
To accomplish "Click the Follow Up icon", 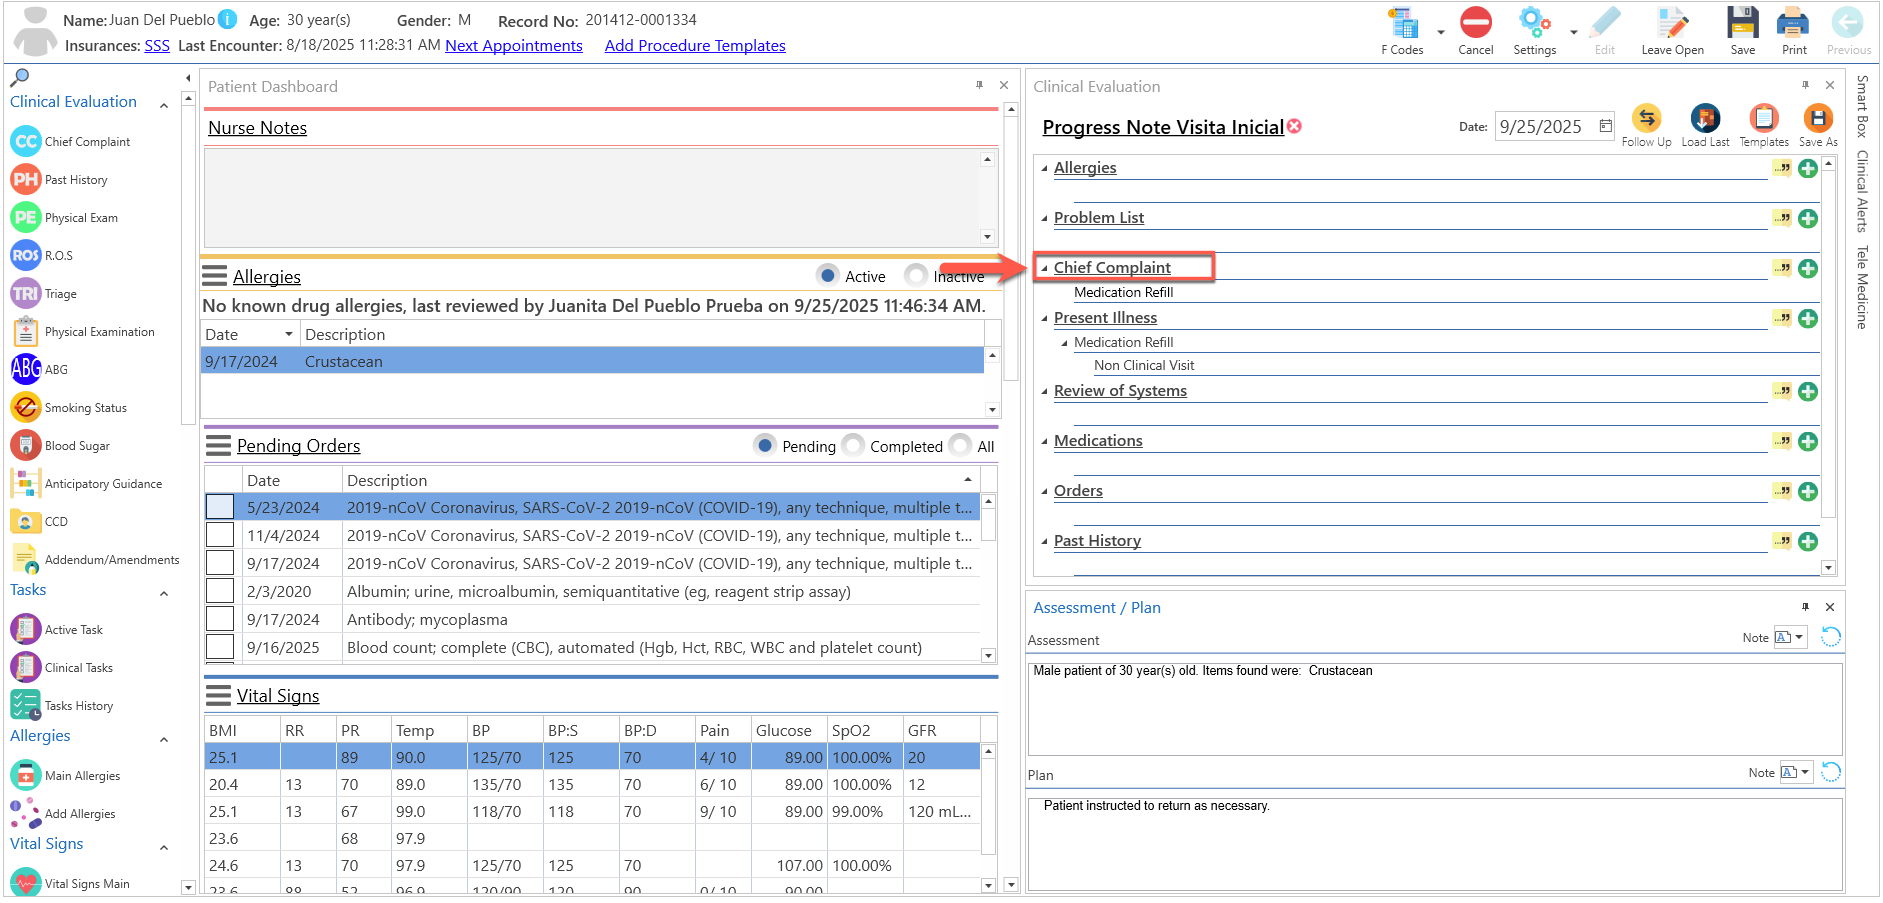I will tap(1646, 119).
